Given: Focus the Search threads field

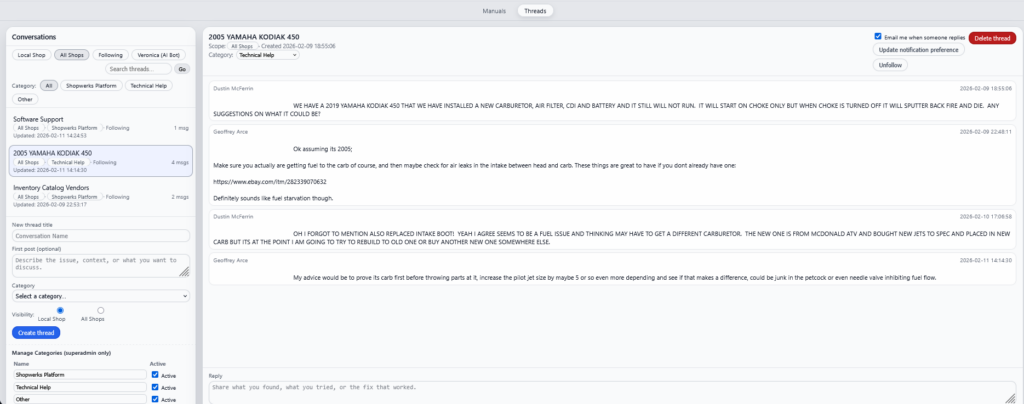Looking at the screenshot, I should [x=138, y=69].
